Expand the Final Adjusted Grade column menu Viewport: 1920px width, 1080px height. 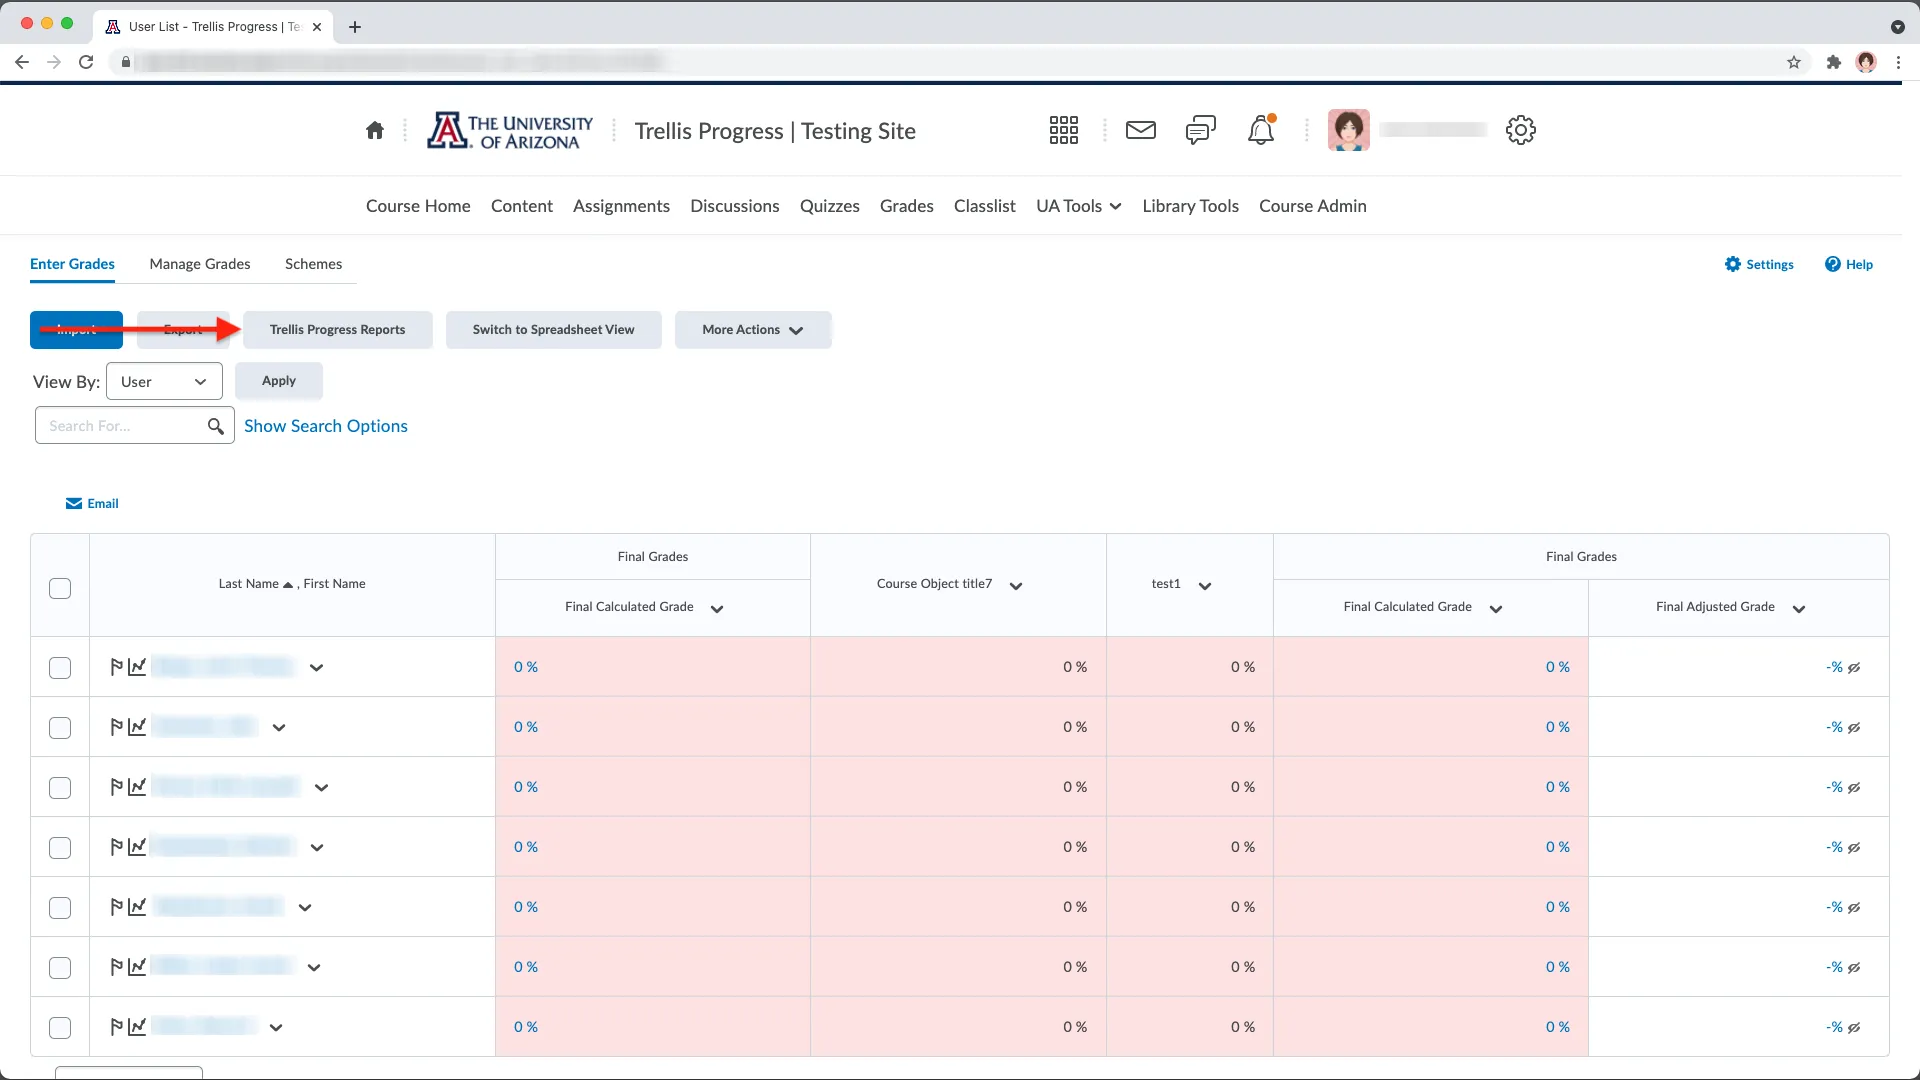1799,609
